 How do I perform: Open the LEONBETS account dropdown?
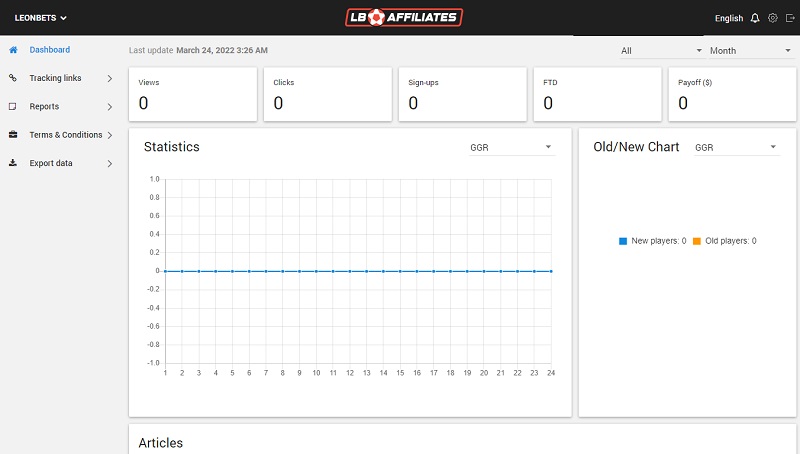pyautogui.click(x=40, y=18)
